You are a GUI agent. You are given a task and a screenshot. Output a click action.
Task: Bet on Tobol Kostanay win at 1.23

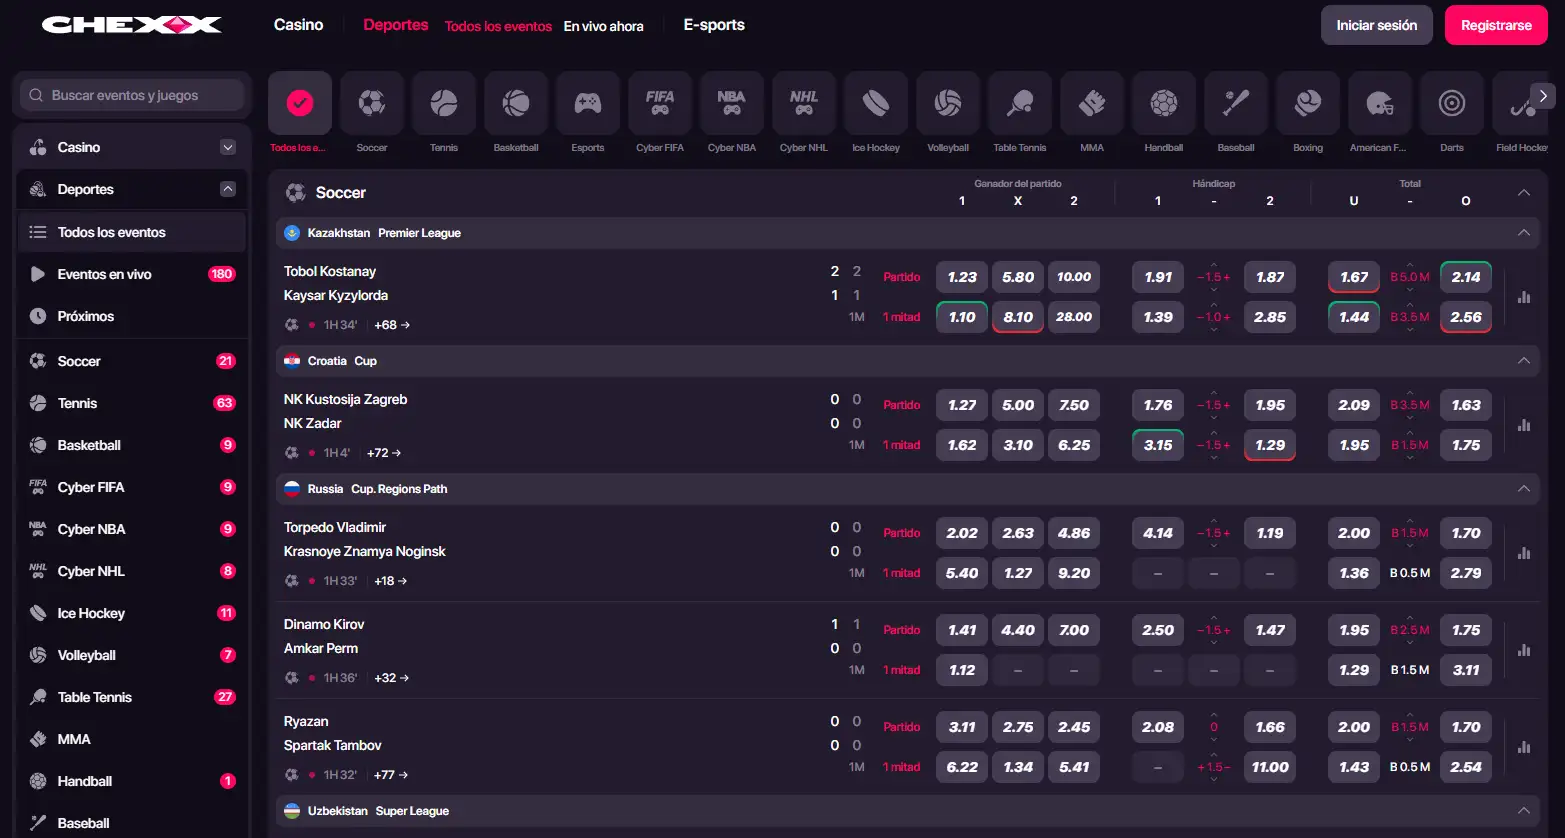pos(962,277)
